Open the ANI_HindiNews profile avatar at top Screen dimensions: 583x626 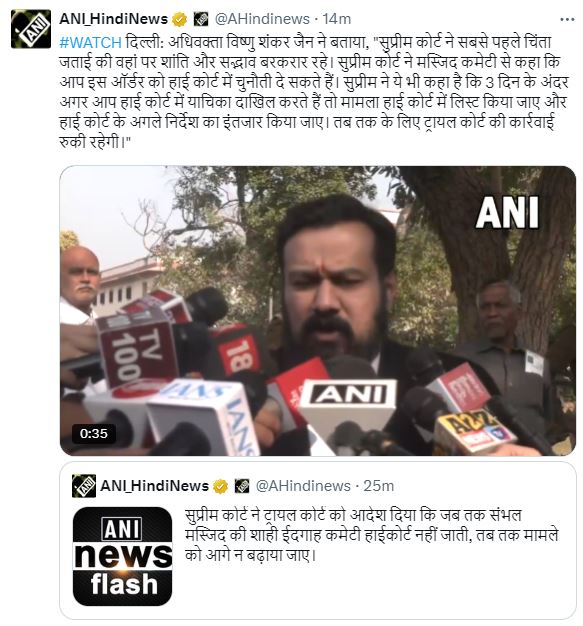[x=31, y=29]
